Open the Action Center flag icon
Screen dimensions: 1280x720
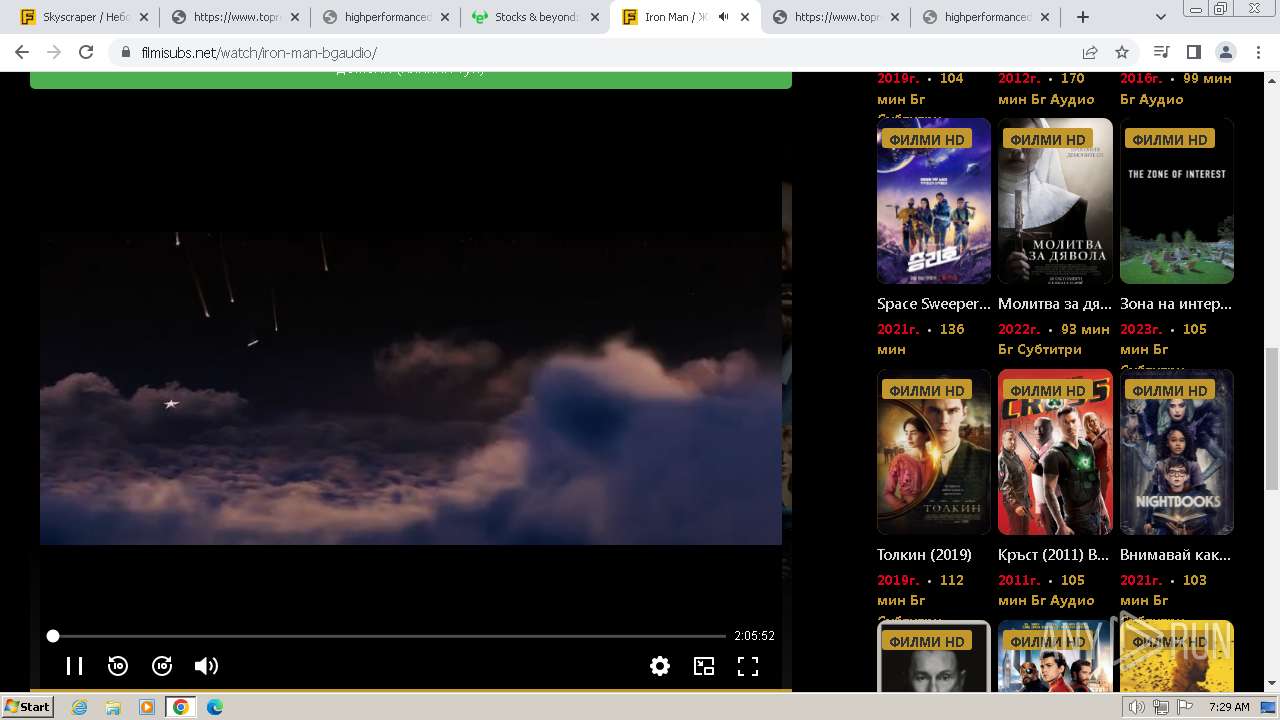(x=1185, y=707)
